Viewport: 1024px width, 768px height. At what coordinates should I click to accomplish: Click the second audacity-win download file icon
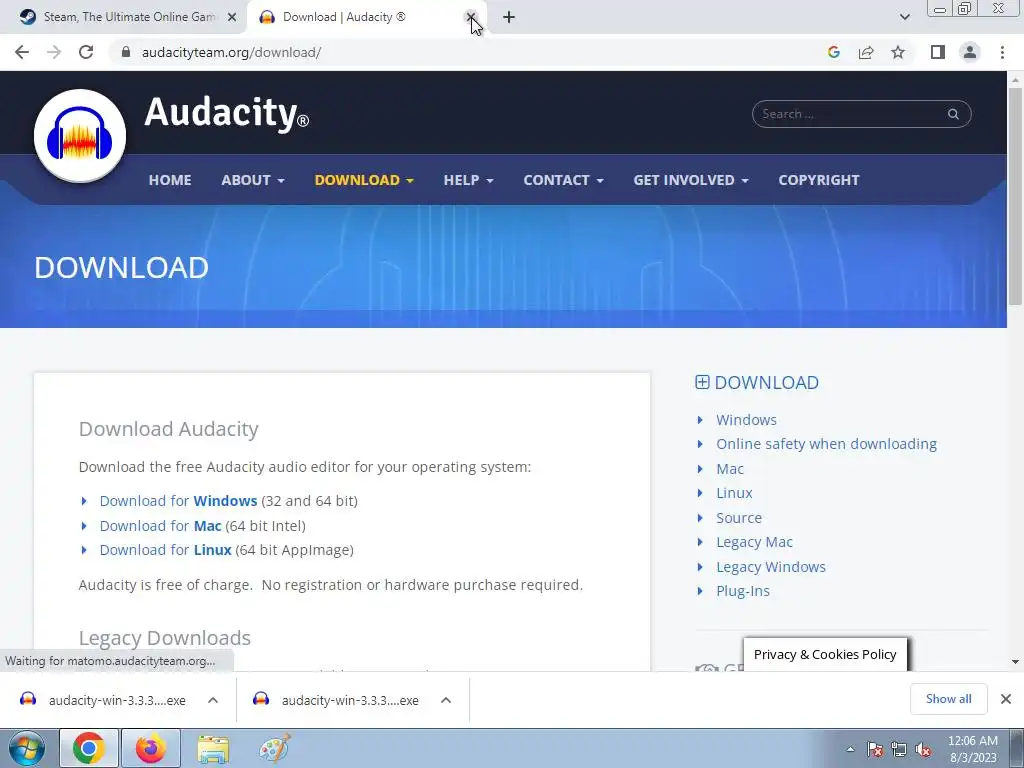point(261,699)
